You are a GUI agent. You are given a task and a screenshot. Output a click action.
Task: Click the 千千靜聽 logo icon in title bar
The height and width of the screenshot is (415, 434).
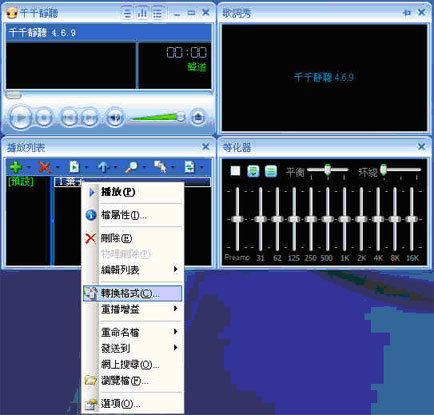[x=12, y=13]
